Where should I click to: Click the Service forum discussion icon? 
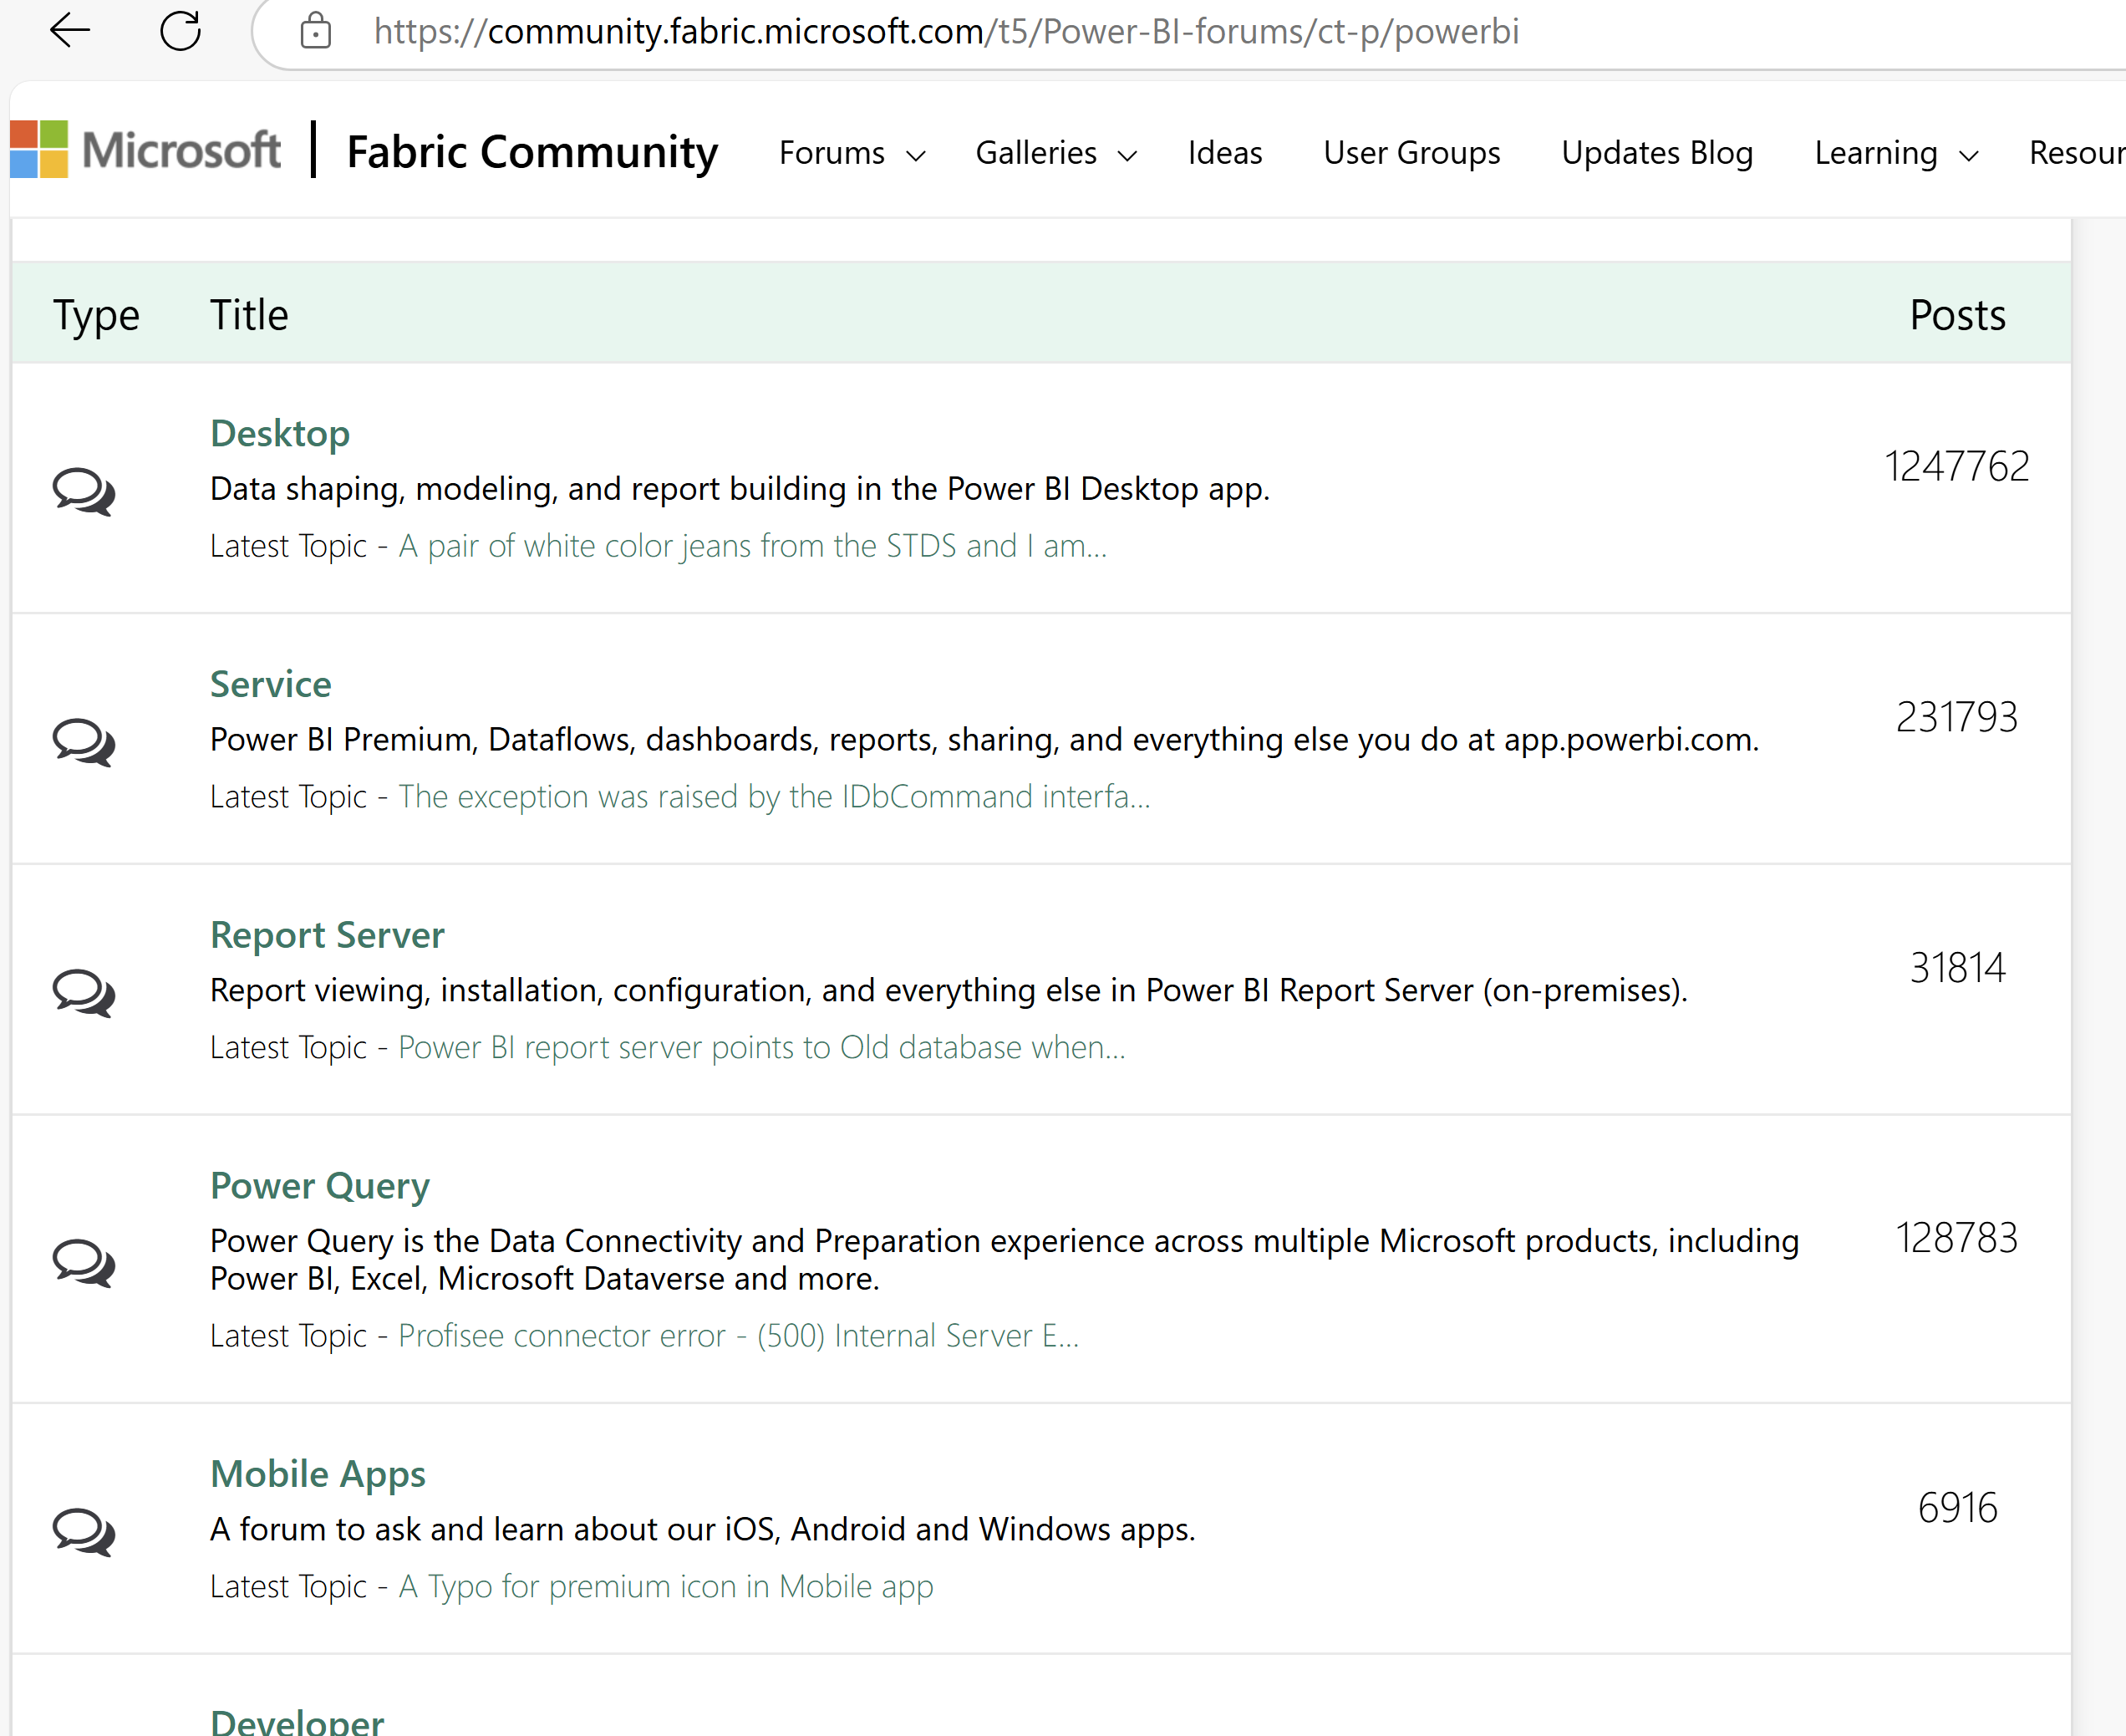point(84,741)
